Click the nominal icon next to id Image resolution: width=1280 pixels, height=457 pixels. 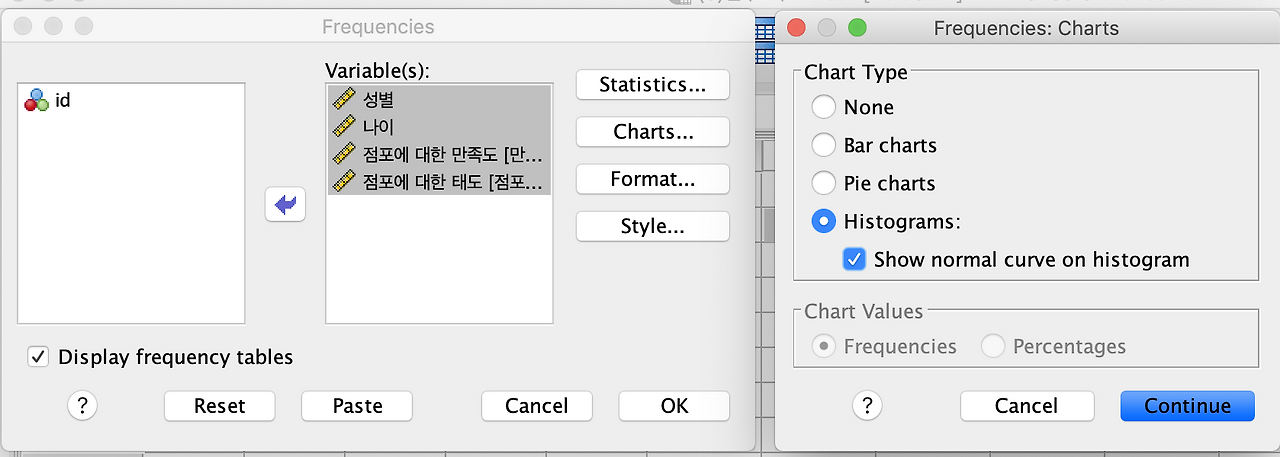coord(36,99)
